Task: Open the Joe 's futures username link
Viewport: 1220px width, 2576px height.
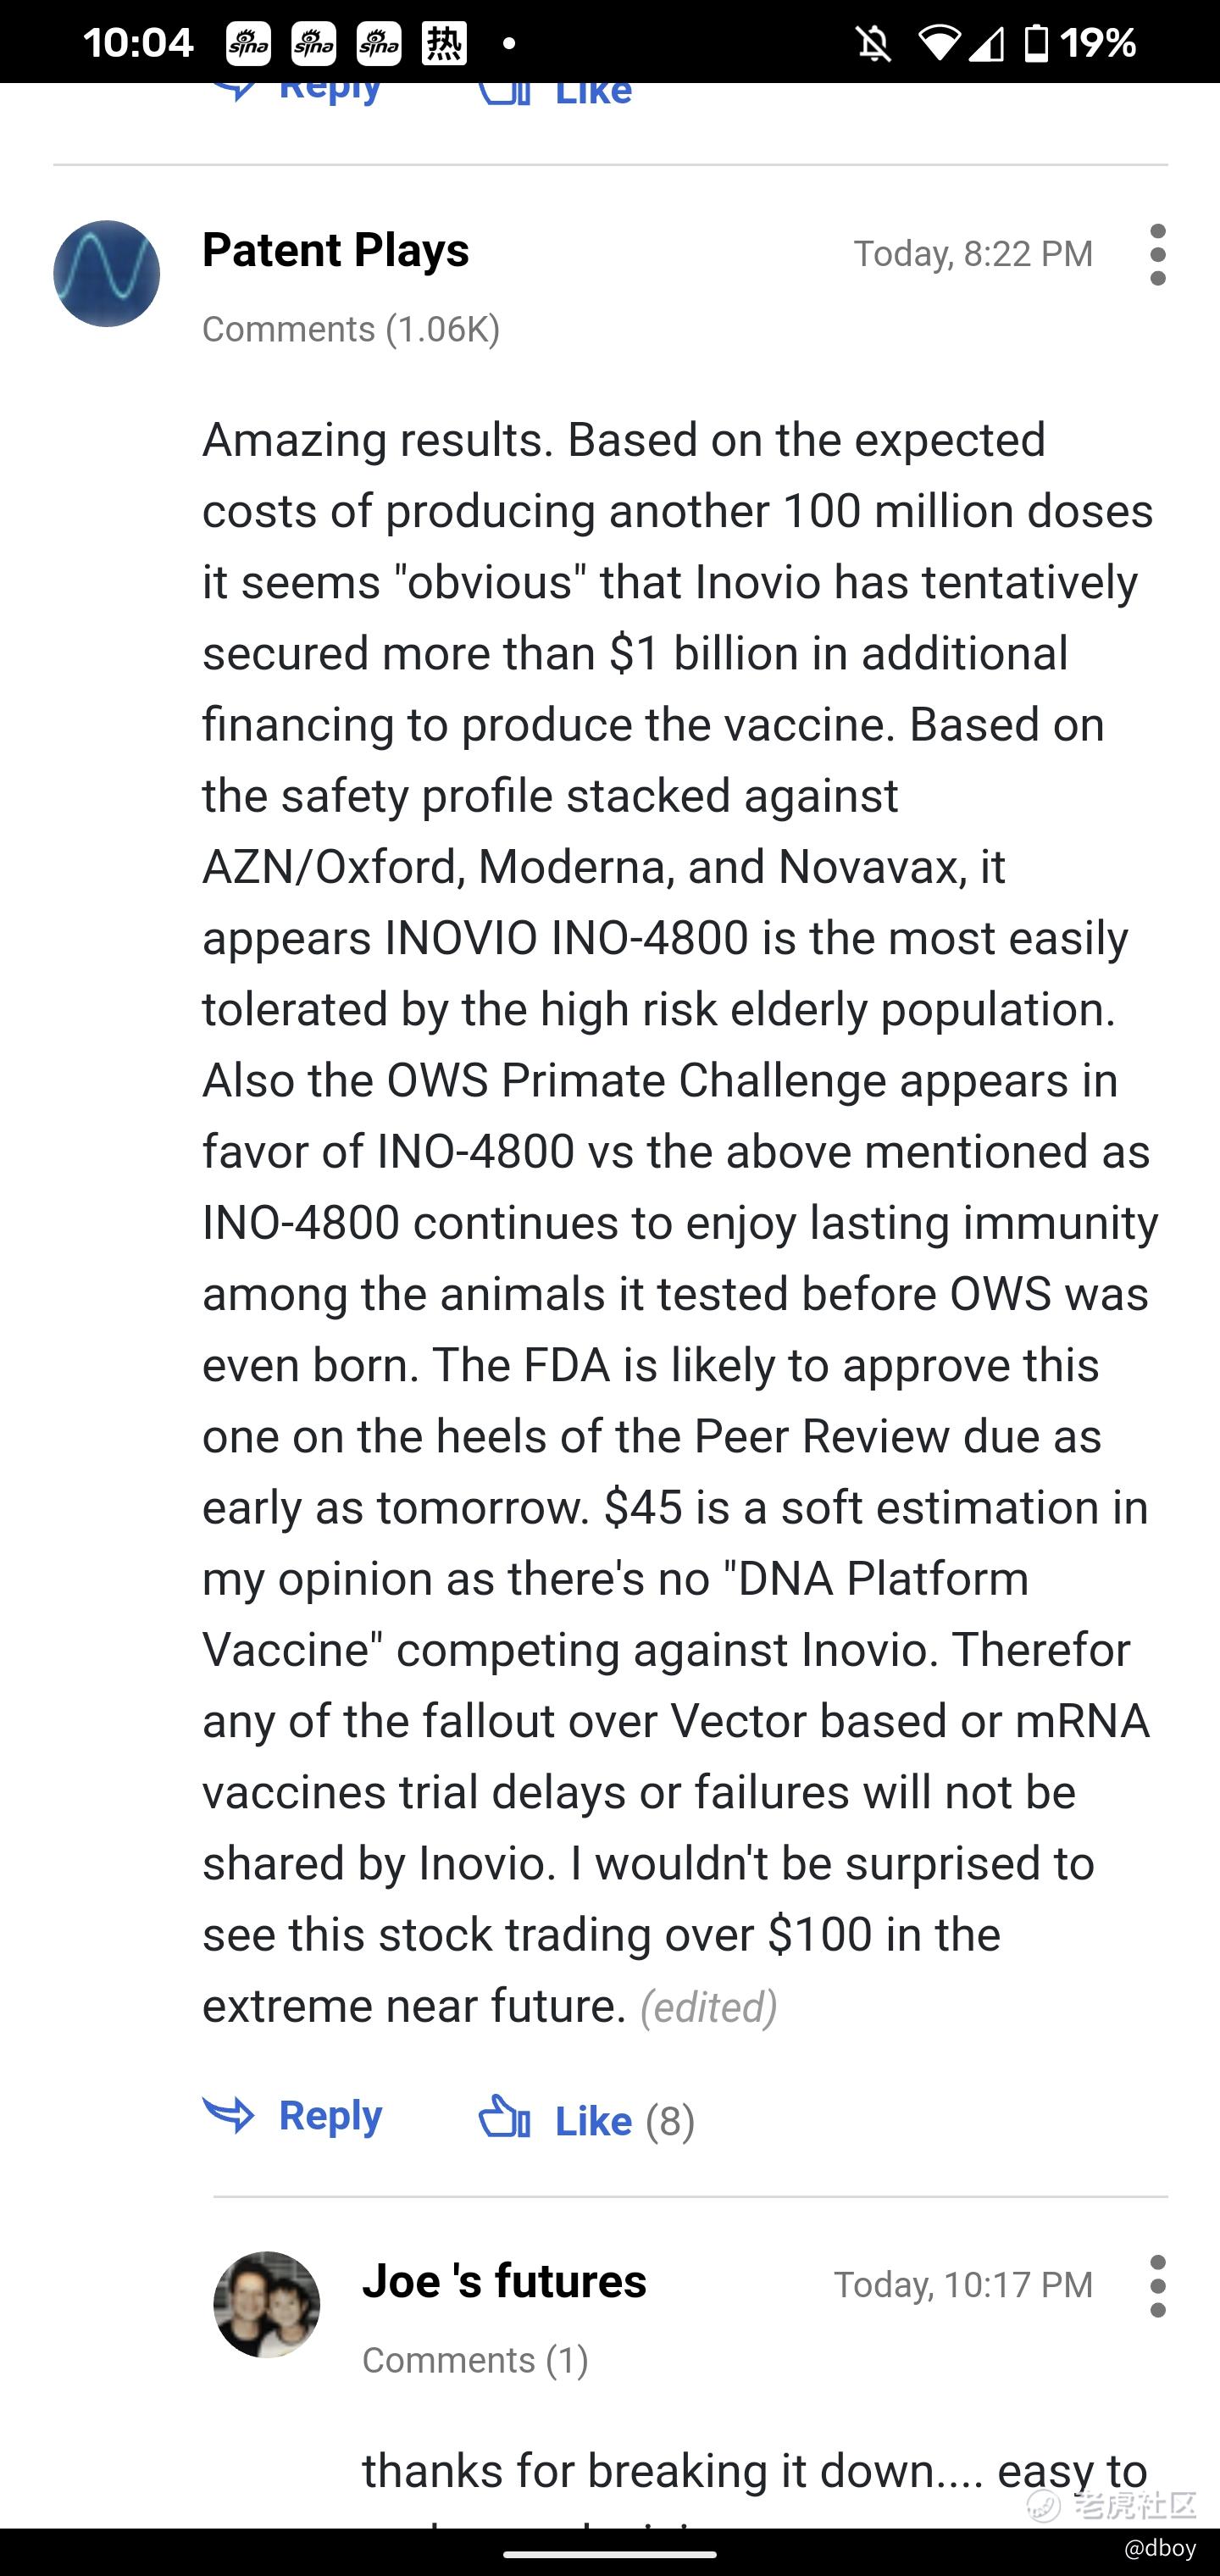Action: (x=504, y=2281)
